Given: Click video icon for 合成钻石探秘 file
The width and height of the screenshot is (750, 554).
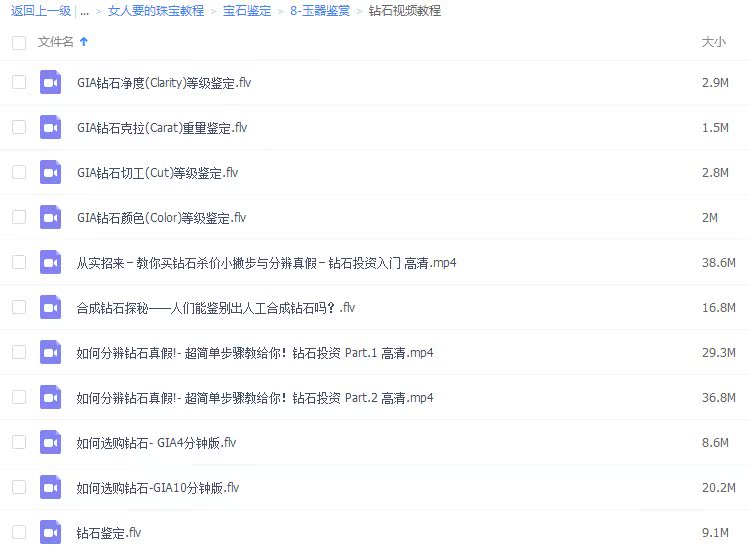Looking at the screenshot, I should point(50,307).
